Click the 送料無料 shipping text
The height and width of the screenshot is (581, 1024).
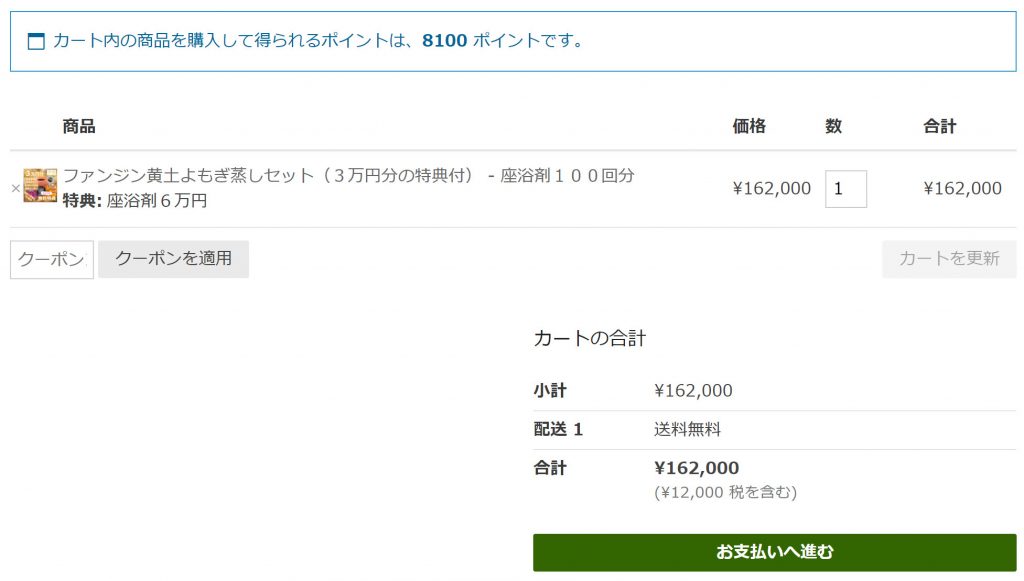tap(687, 430)
